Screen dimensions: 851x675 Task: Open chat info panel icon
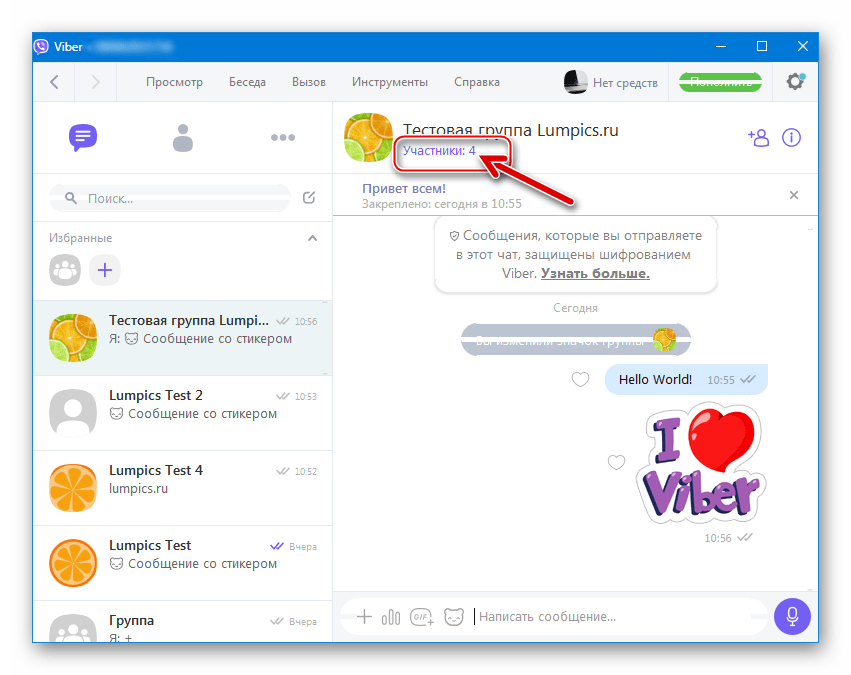point(791,138)
